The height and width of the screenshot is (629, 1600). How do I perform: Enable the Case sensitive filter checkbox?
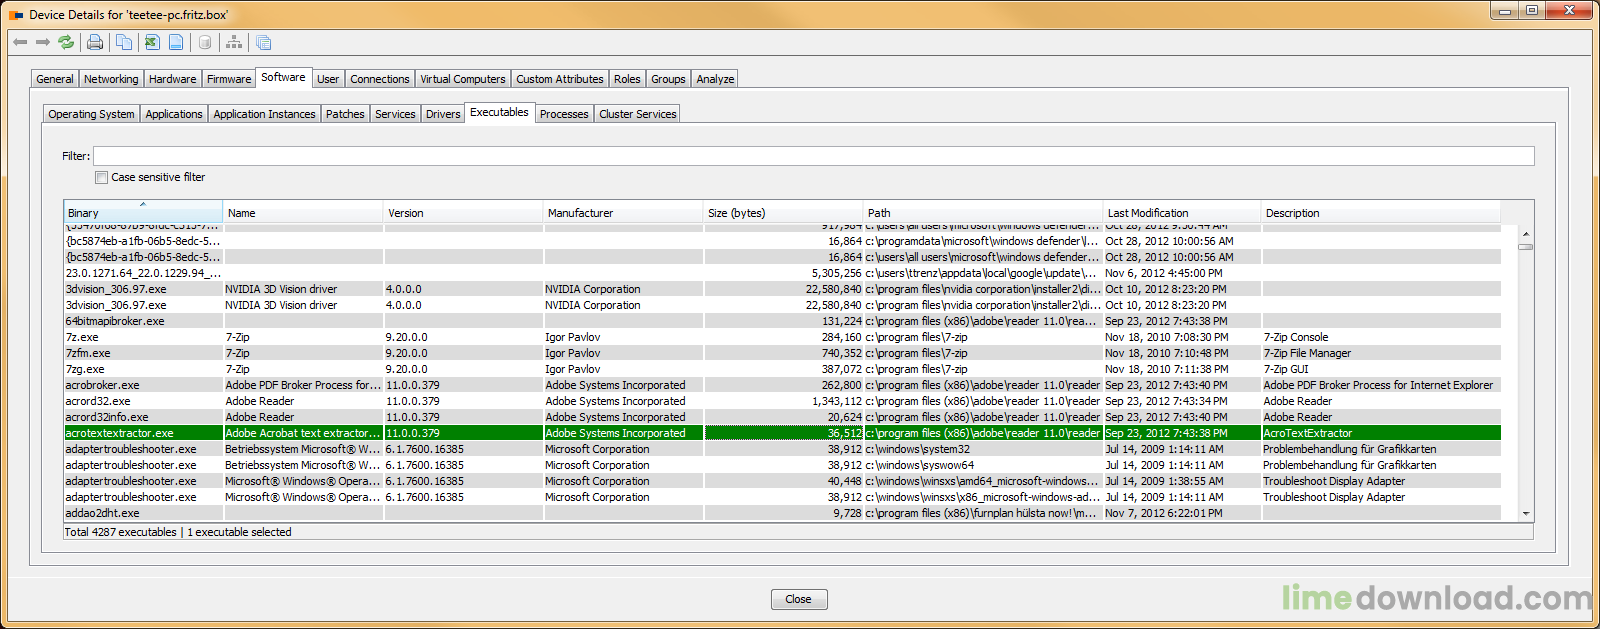(101, 177)
